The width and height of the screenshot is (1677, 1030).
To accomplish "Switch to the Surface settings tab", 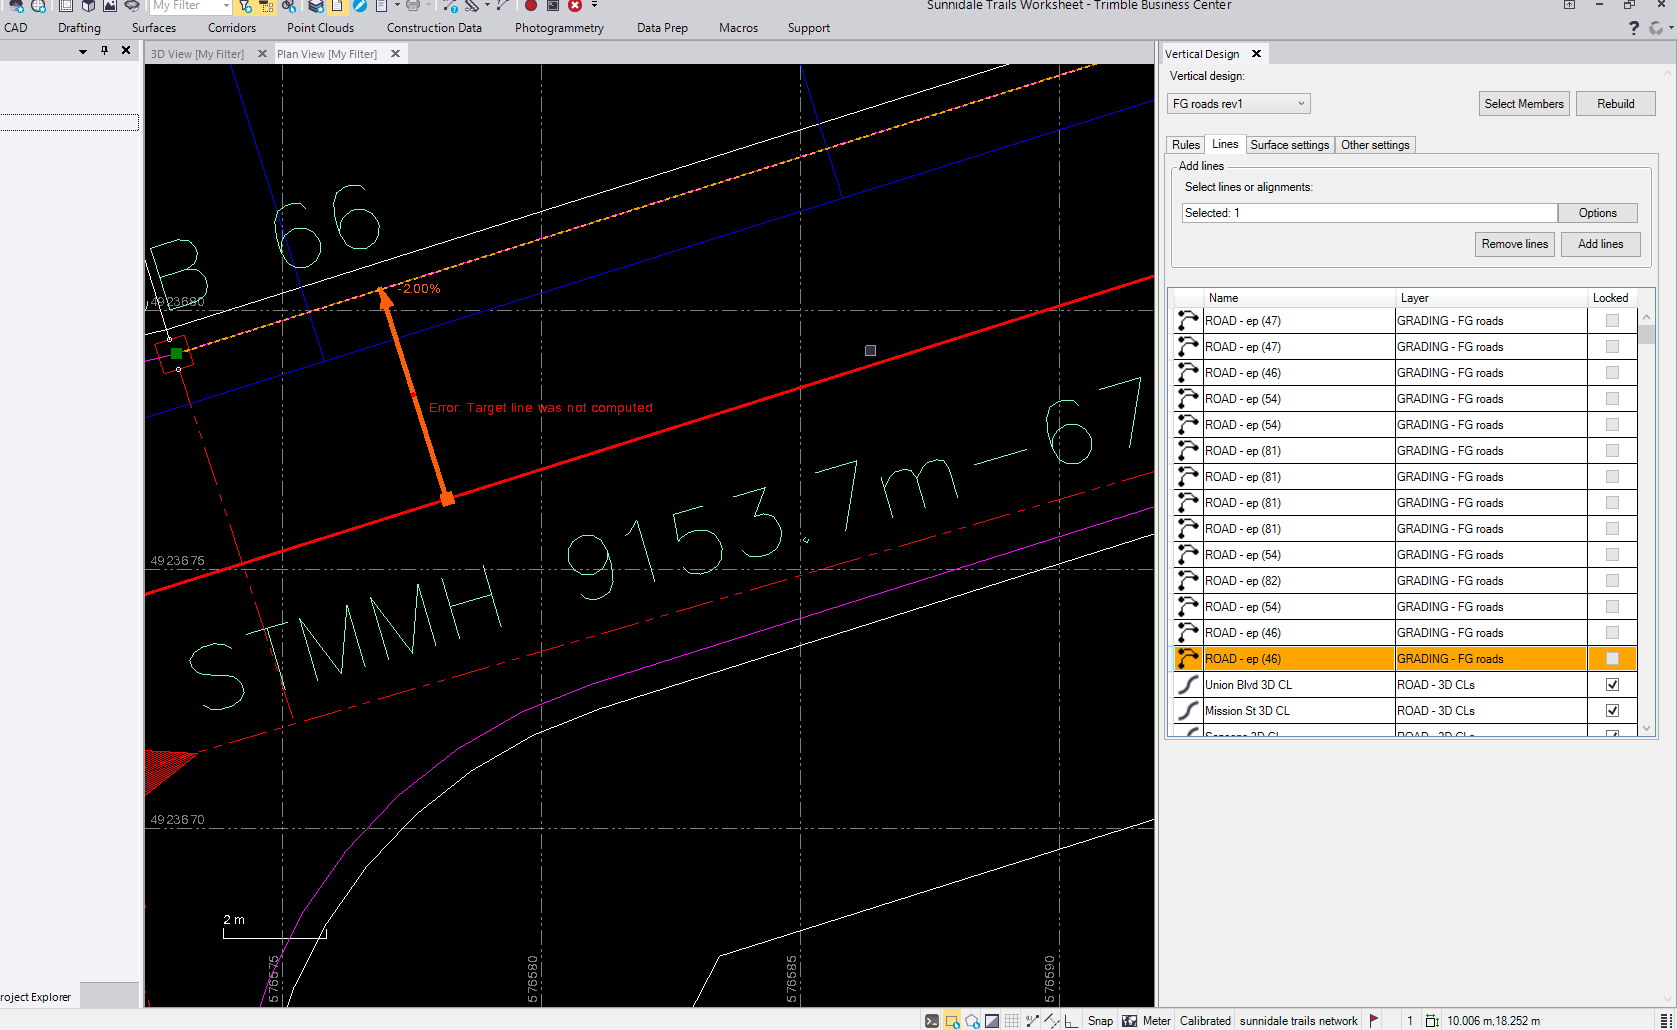I will (1289, 144).
